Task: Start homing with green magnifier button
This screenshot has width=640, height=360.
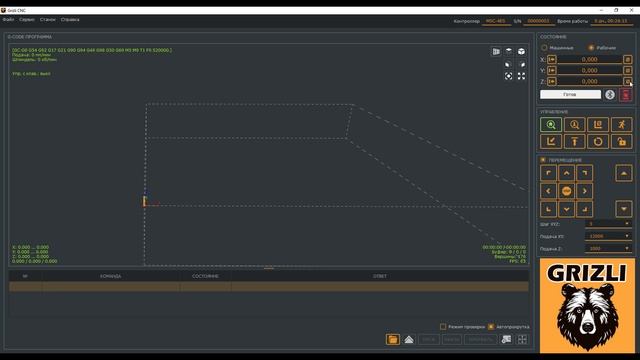Action: pos(551,124)
